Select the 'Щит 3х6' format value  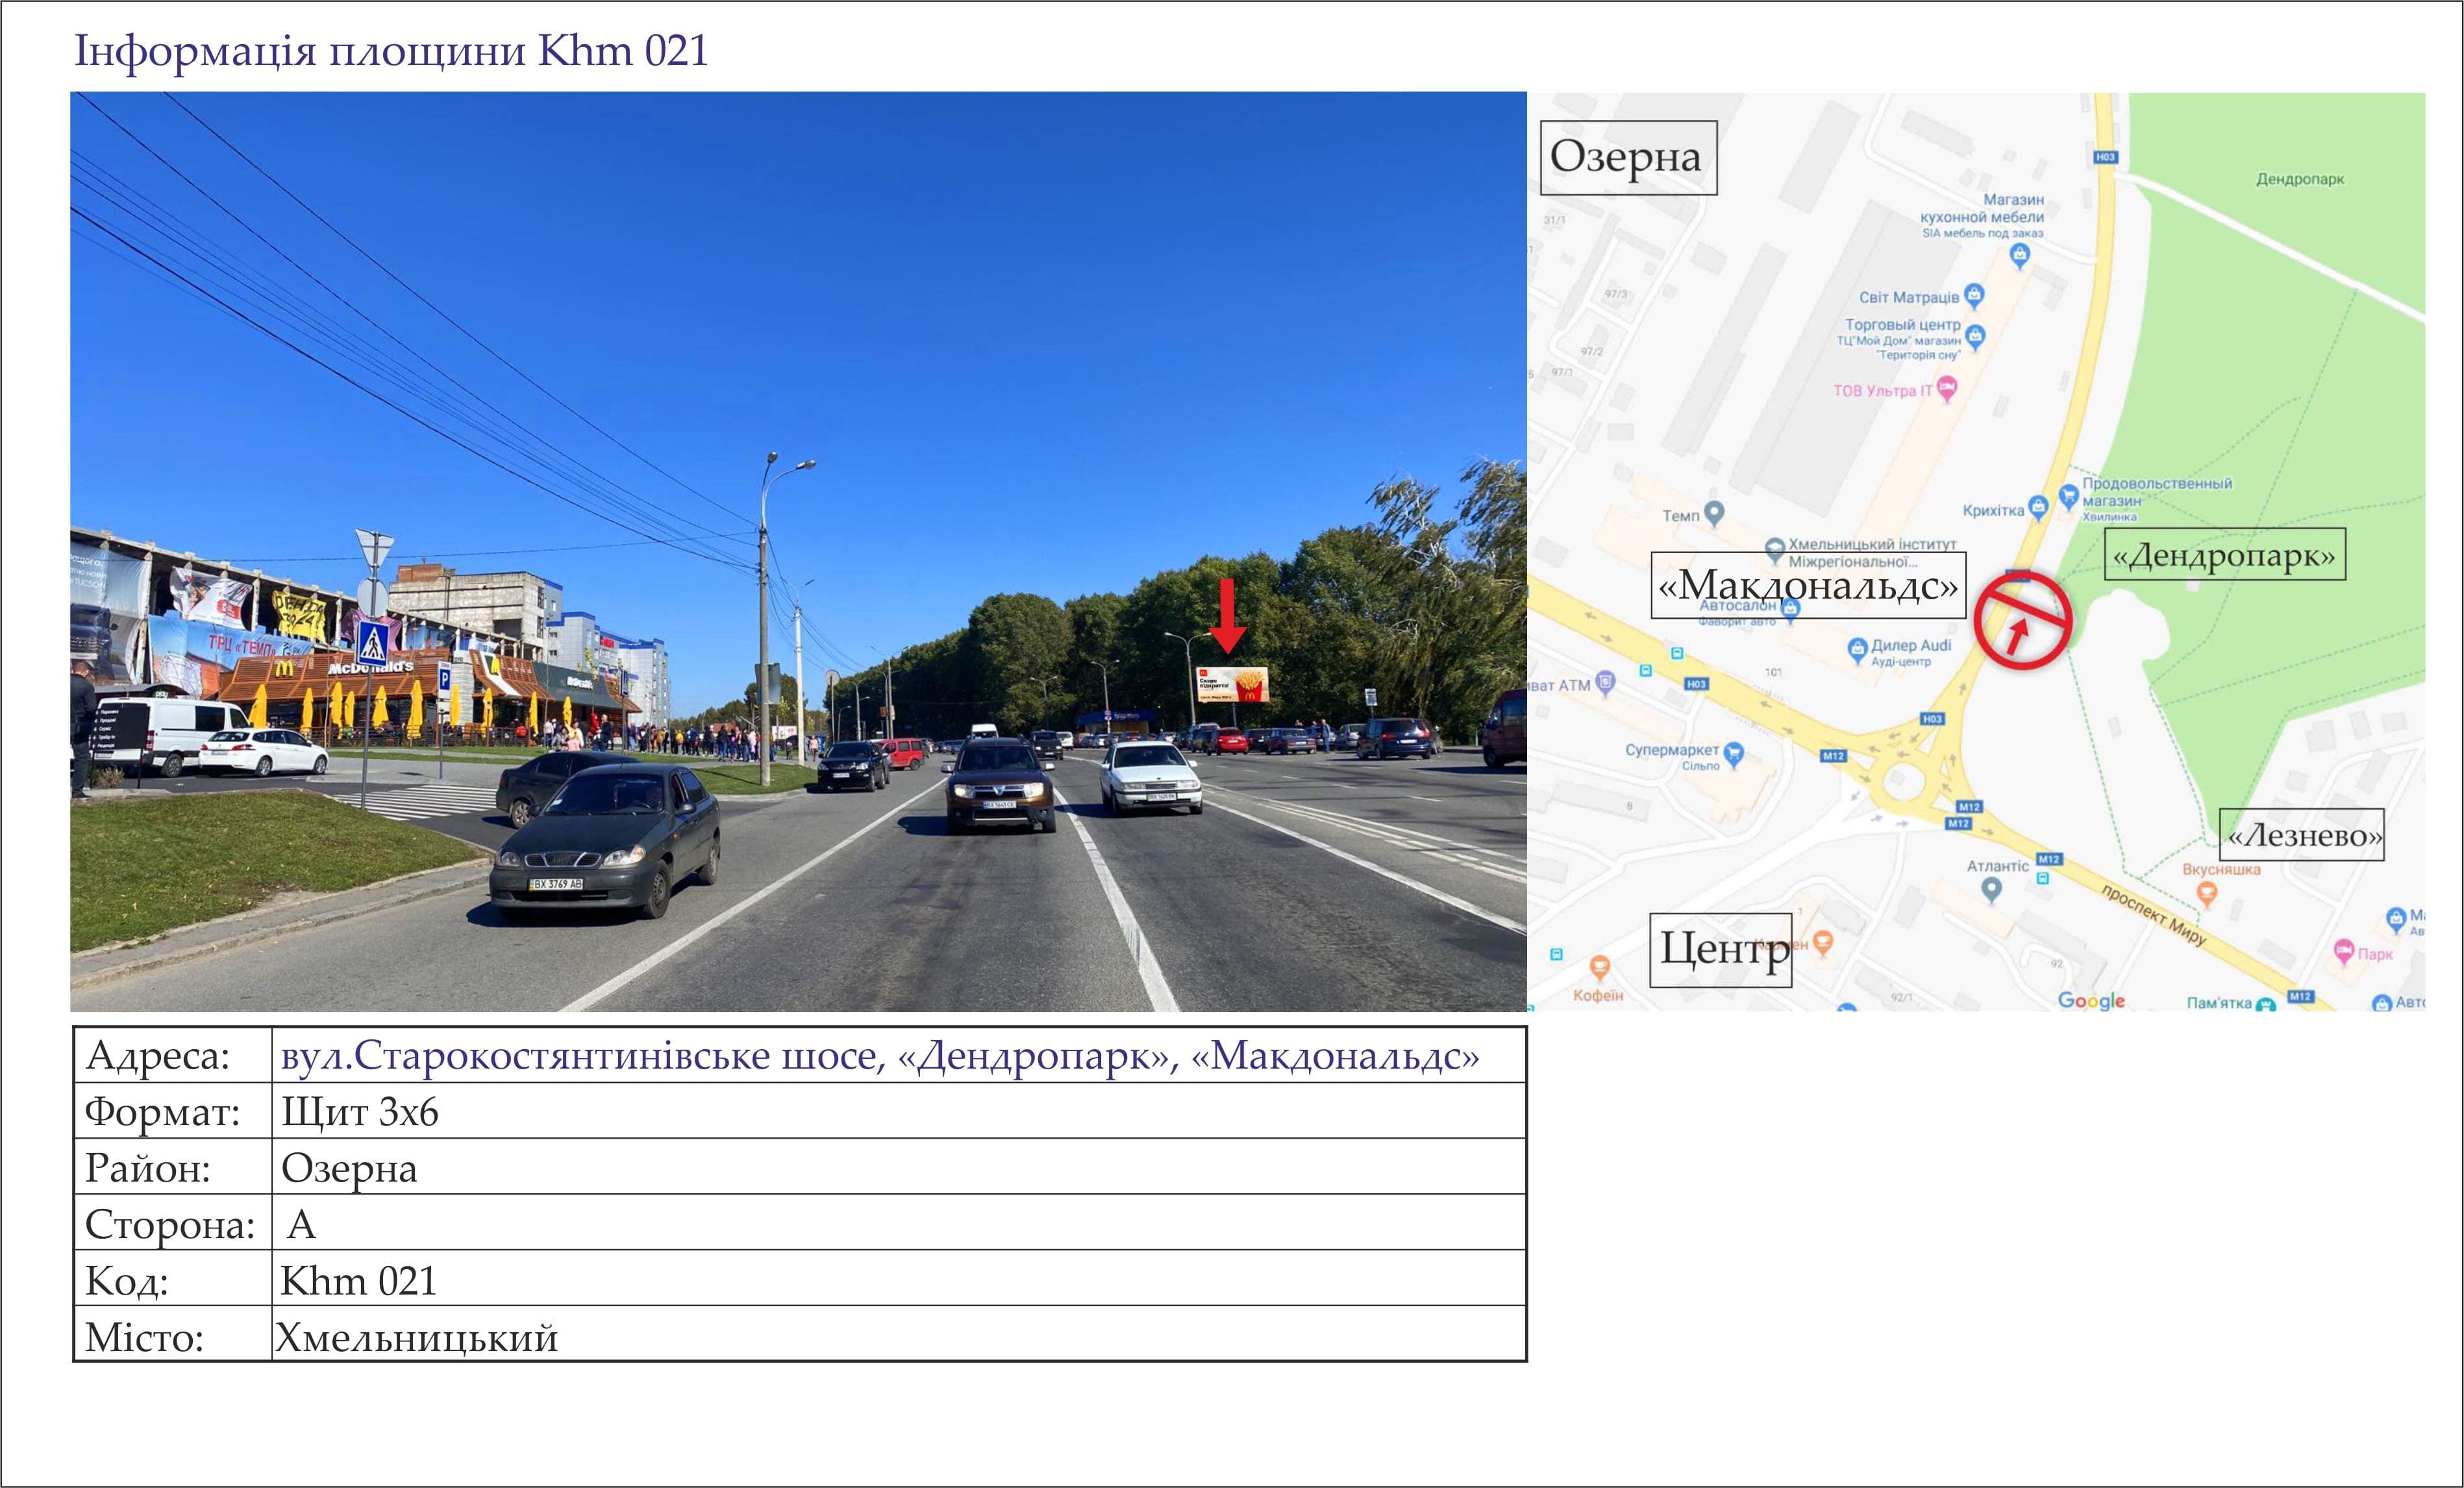(360, 1112)
